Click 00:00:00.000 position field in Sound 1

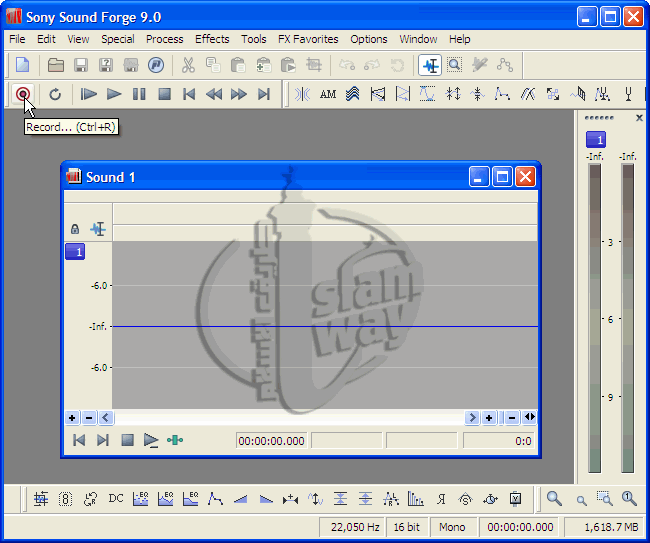point(272,441)
